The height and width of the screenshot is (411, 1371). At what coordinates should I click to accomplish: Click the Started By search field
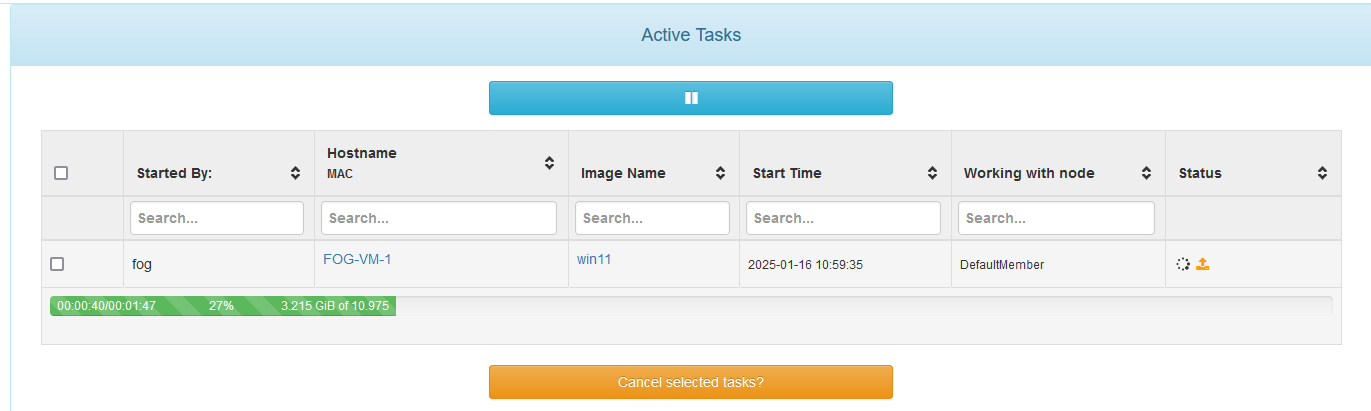[x=217, y=218]
